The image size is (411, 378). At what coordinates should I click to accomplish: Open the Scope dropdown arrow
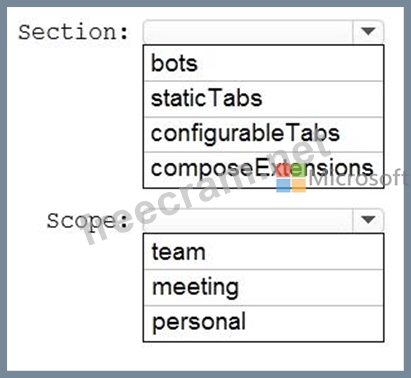(368, 220)
